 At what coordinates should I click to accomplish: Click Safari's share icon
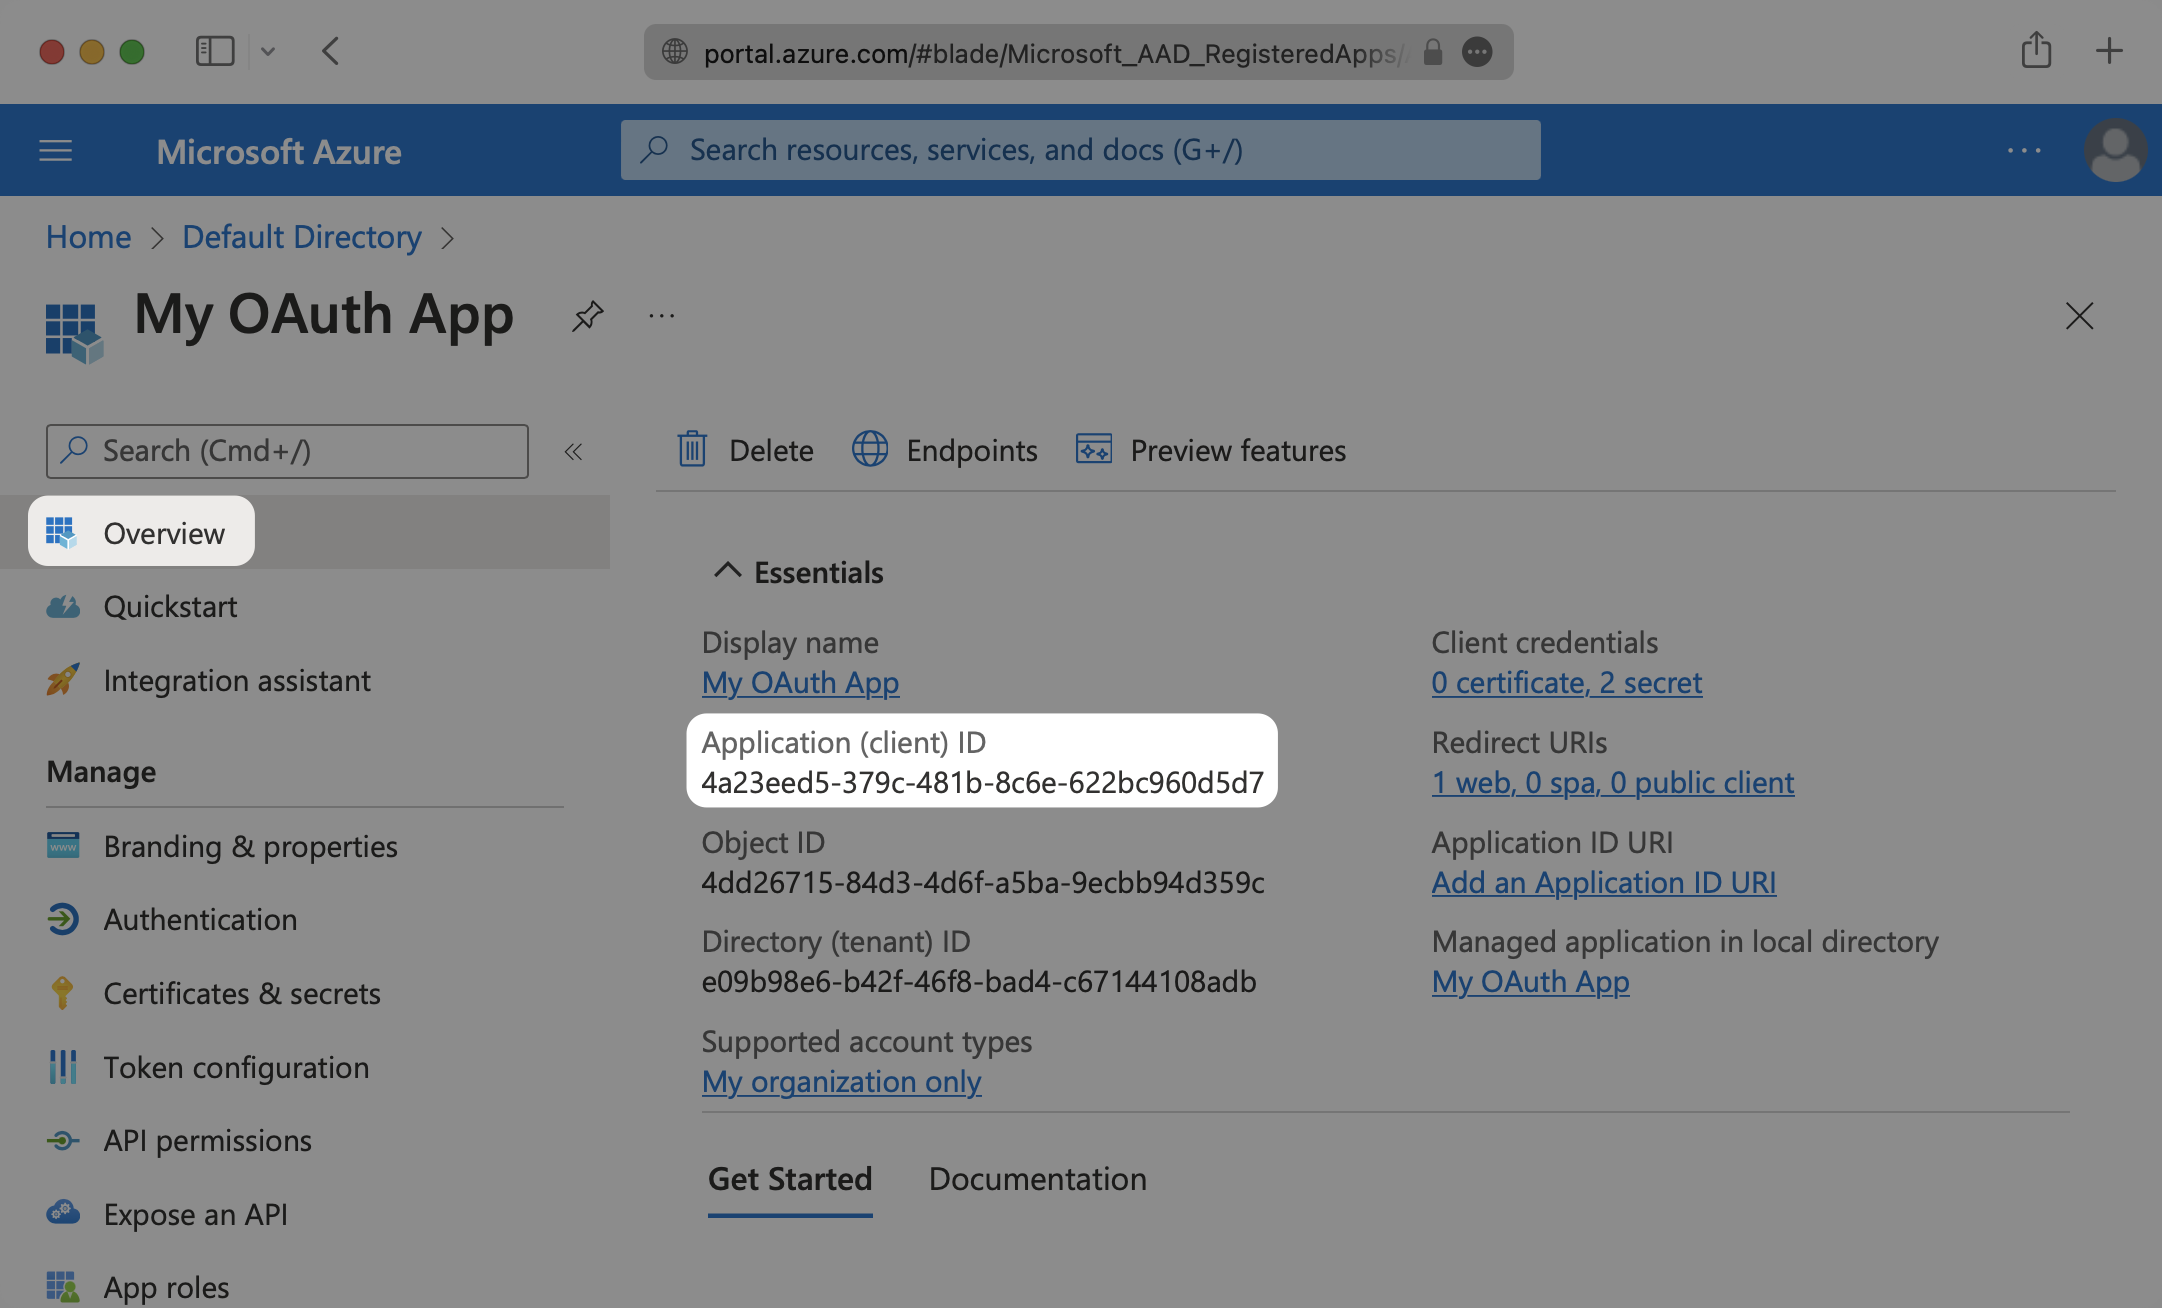(2036, 51)
